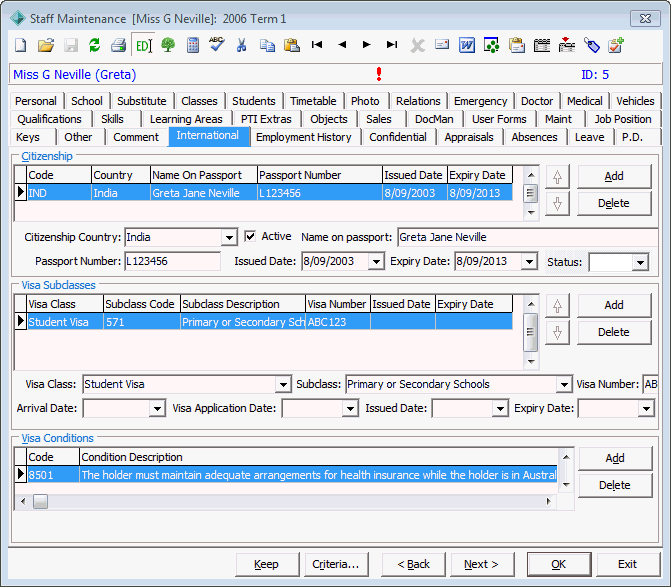Click the calculator toolbar icon
Image resolution: width=671 pixels, height=587 pixels.
(x=193, y=45)
